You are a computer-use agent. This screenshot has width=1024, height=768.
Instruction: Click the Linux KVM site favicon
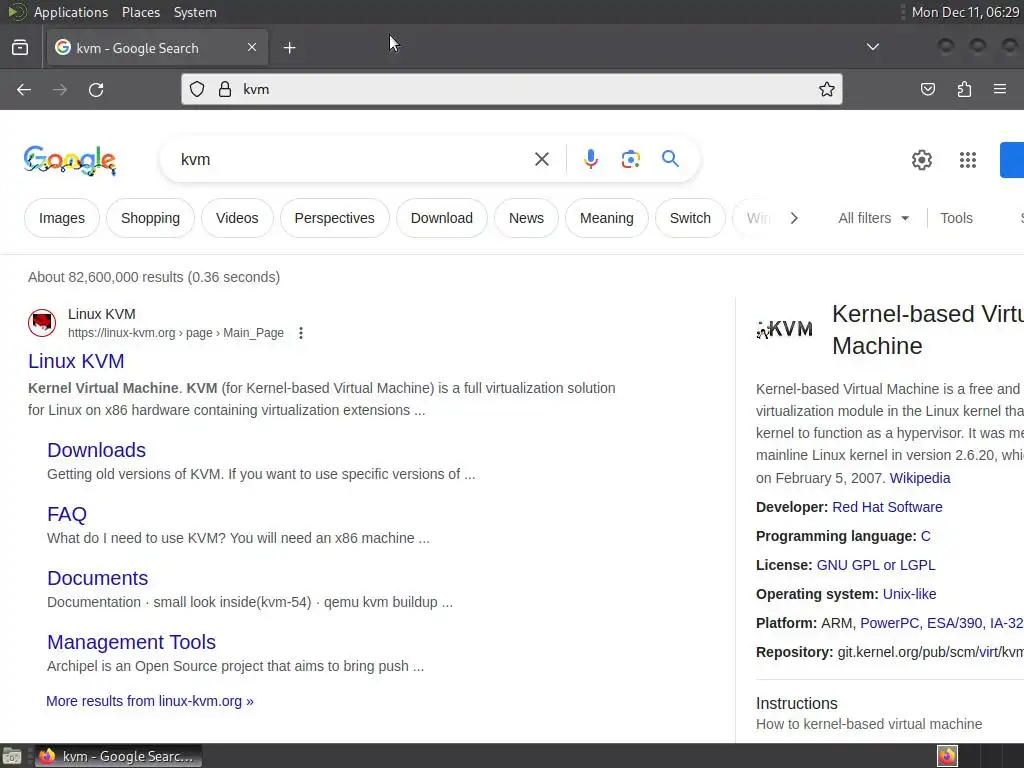click(x=42, y=323)
